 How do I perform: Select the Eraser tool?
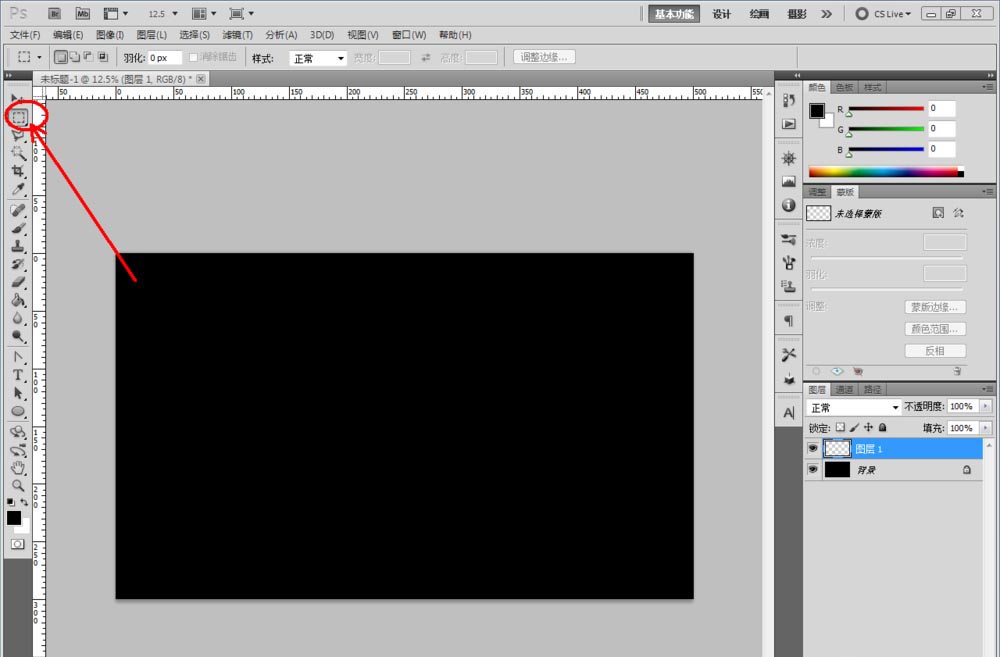pyautogui.click(x=18, y=282)
